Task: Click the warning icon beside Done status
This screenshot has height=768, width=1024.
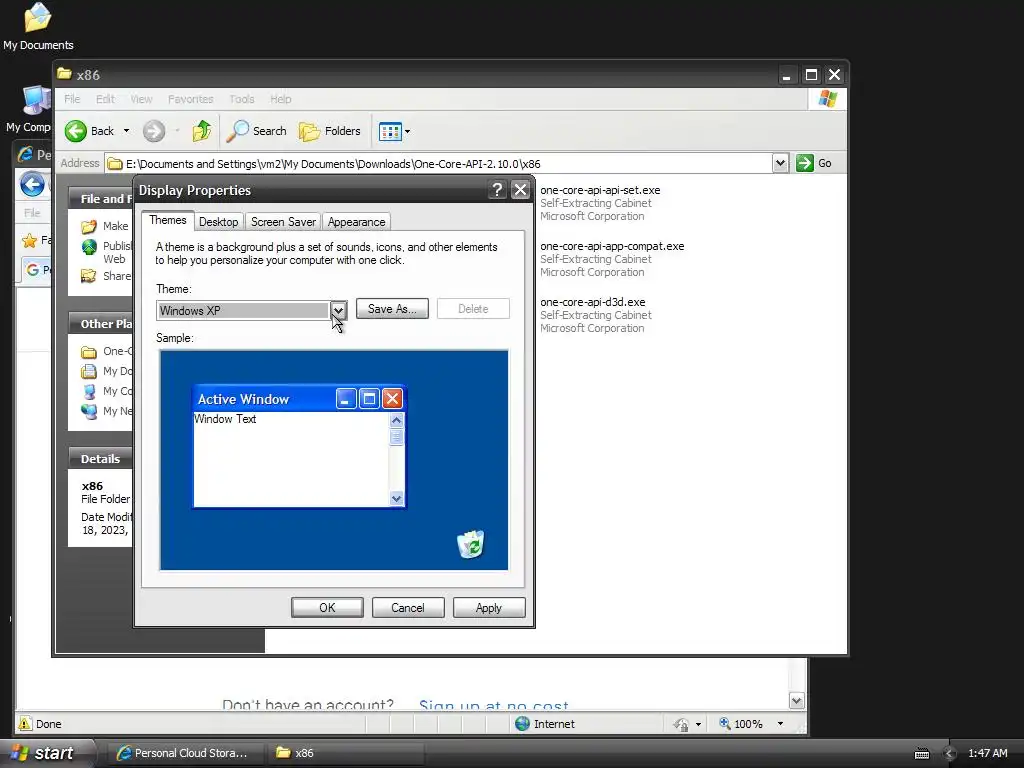Action: pyautogui.click(x=25, y=724)
